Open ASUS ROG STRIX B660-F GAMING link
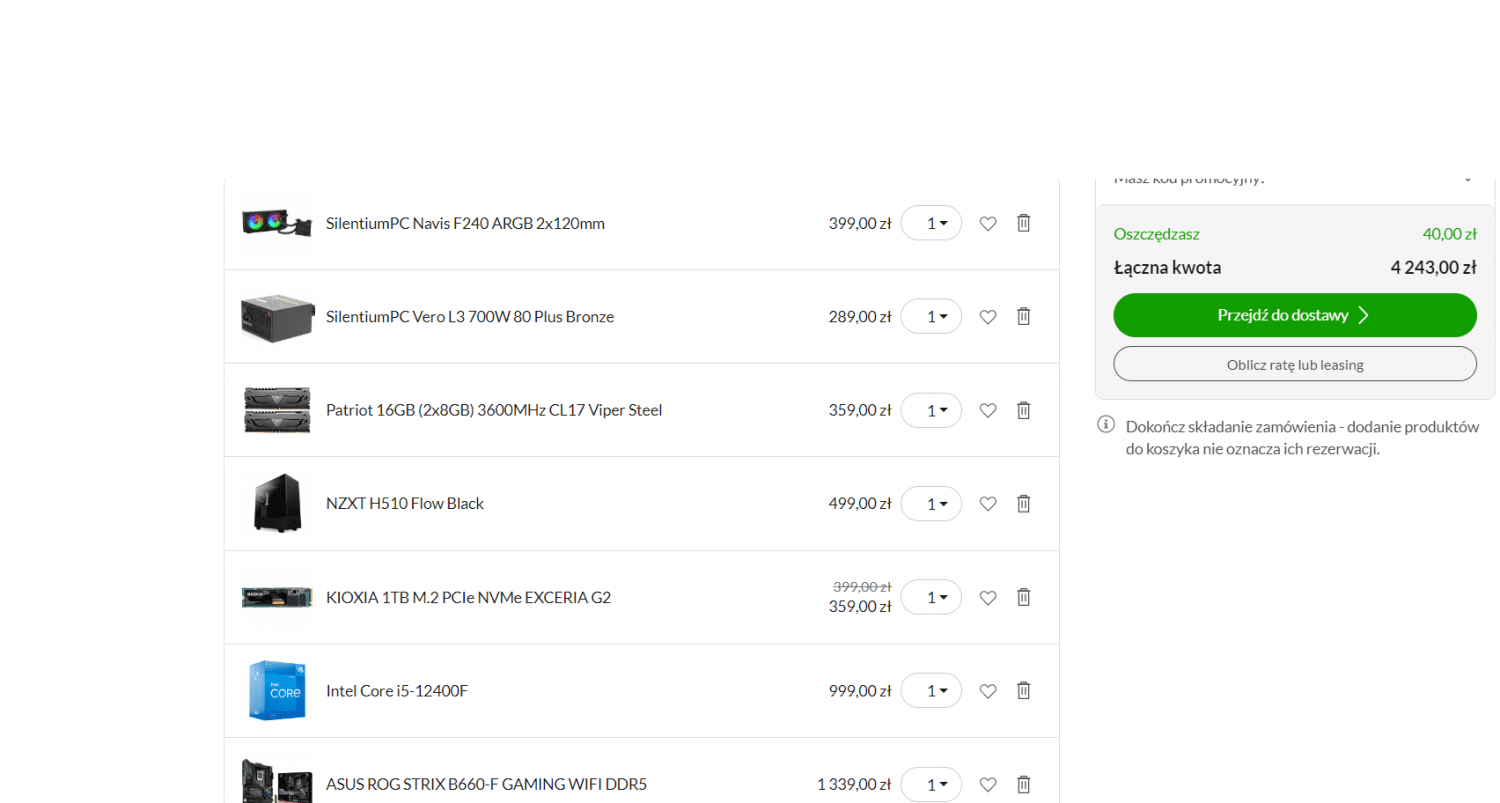1500x803 pixels. tap(486, 784)
